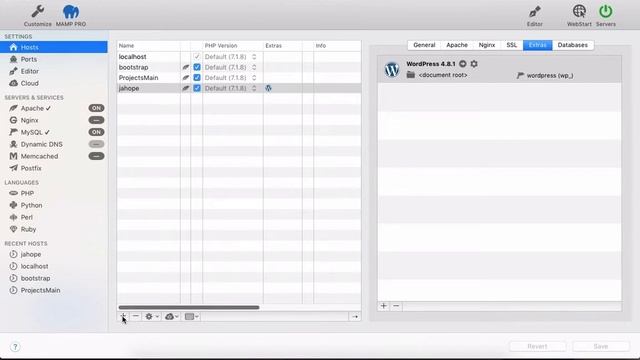
Task: Add an extra with the plus button
Action: point(384,306)
